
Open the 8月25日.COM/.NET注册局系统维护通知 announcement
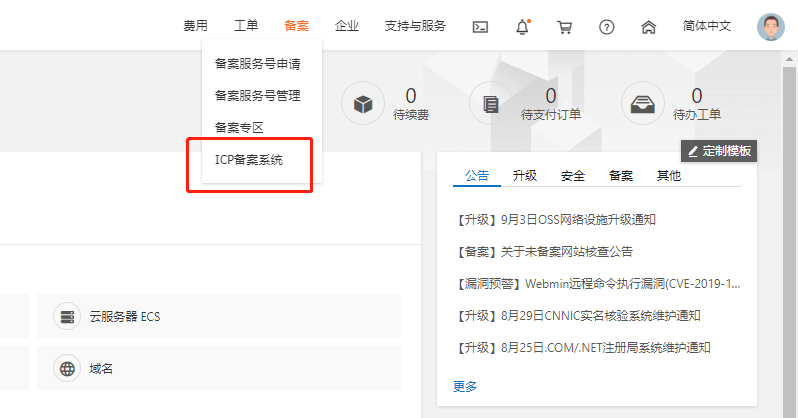pyautogui.click(x=582, y=348)
